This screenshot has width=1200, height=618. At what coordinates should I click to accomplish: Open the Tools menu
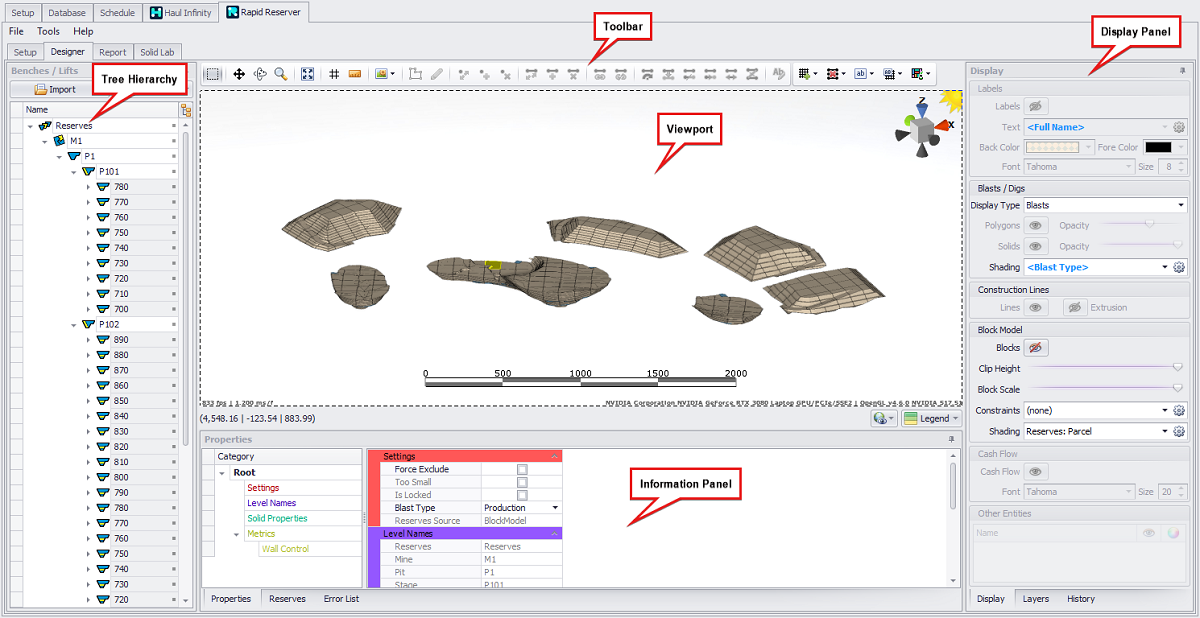coord(48,32)
